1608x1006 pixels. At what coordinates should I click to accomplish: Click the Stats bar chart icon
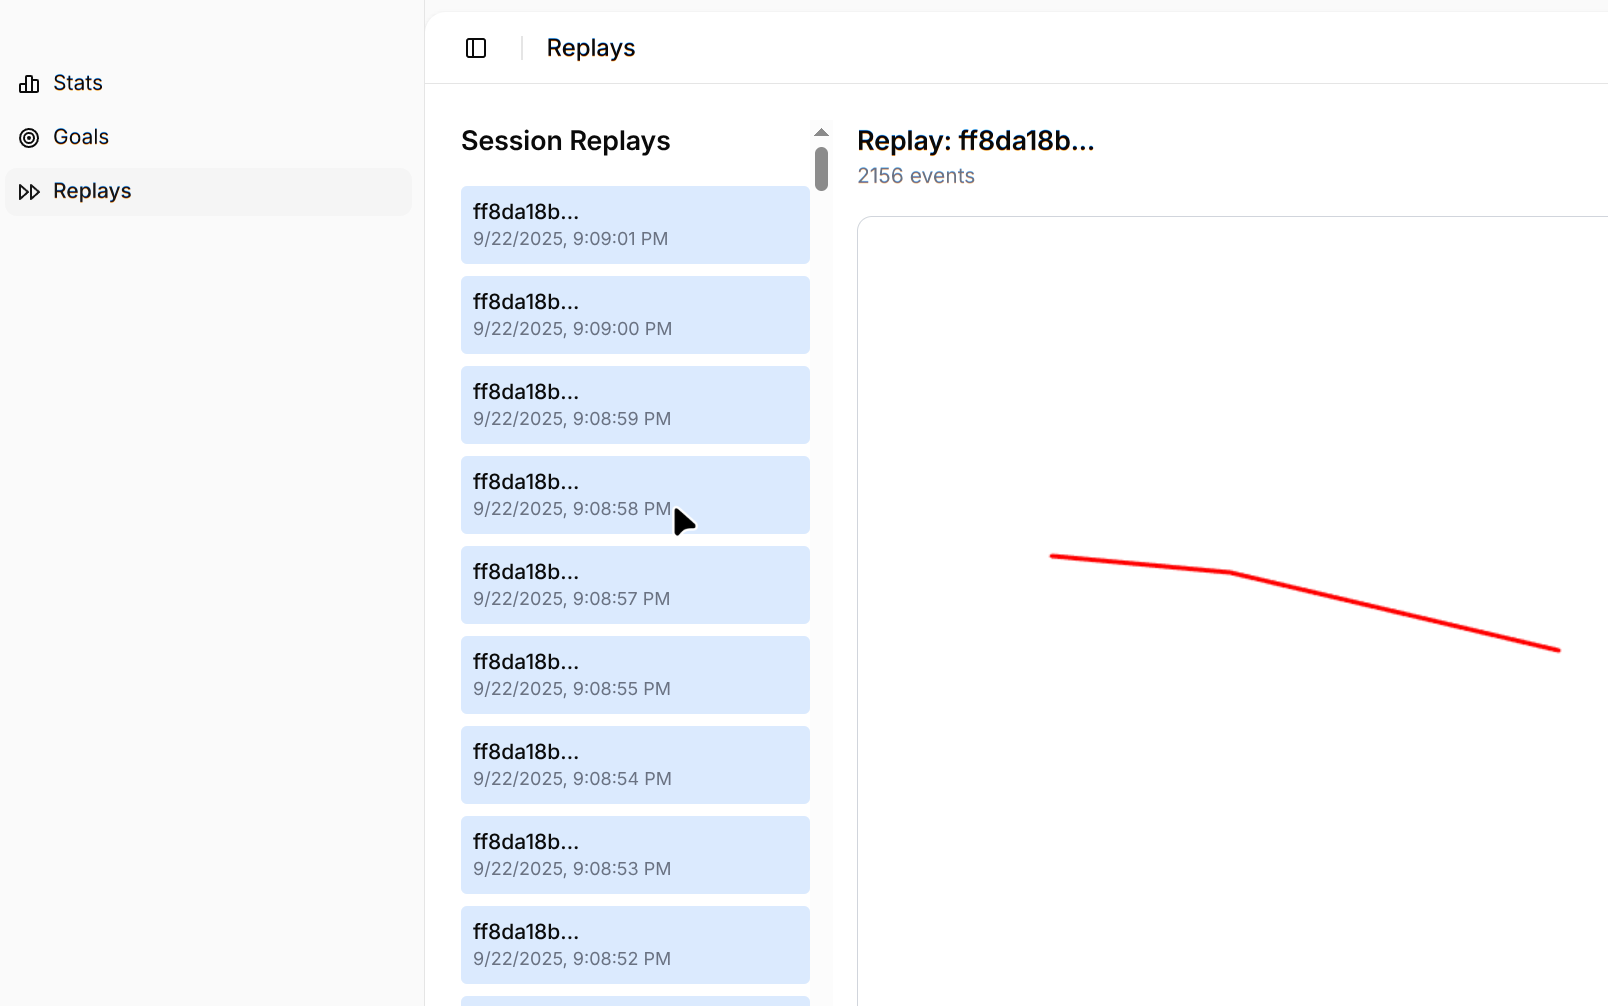(29, 84)
